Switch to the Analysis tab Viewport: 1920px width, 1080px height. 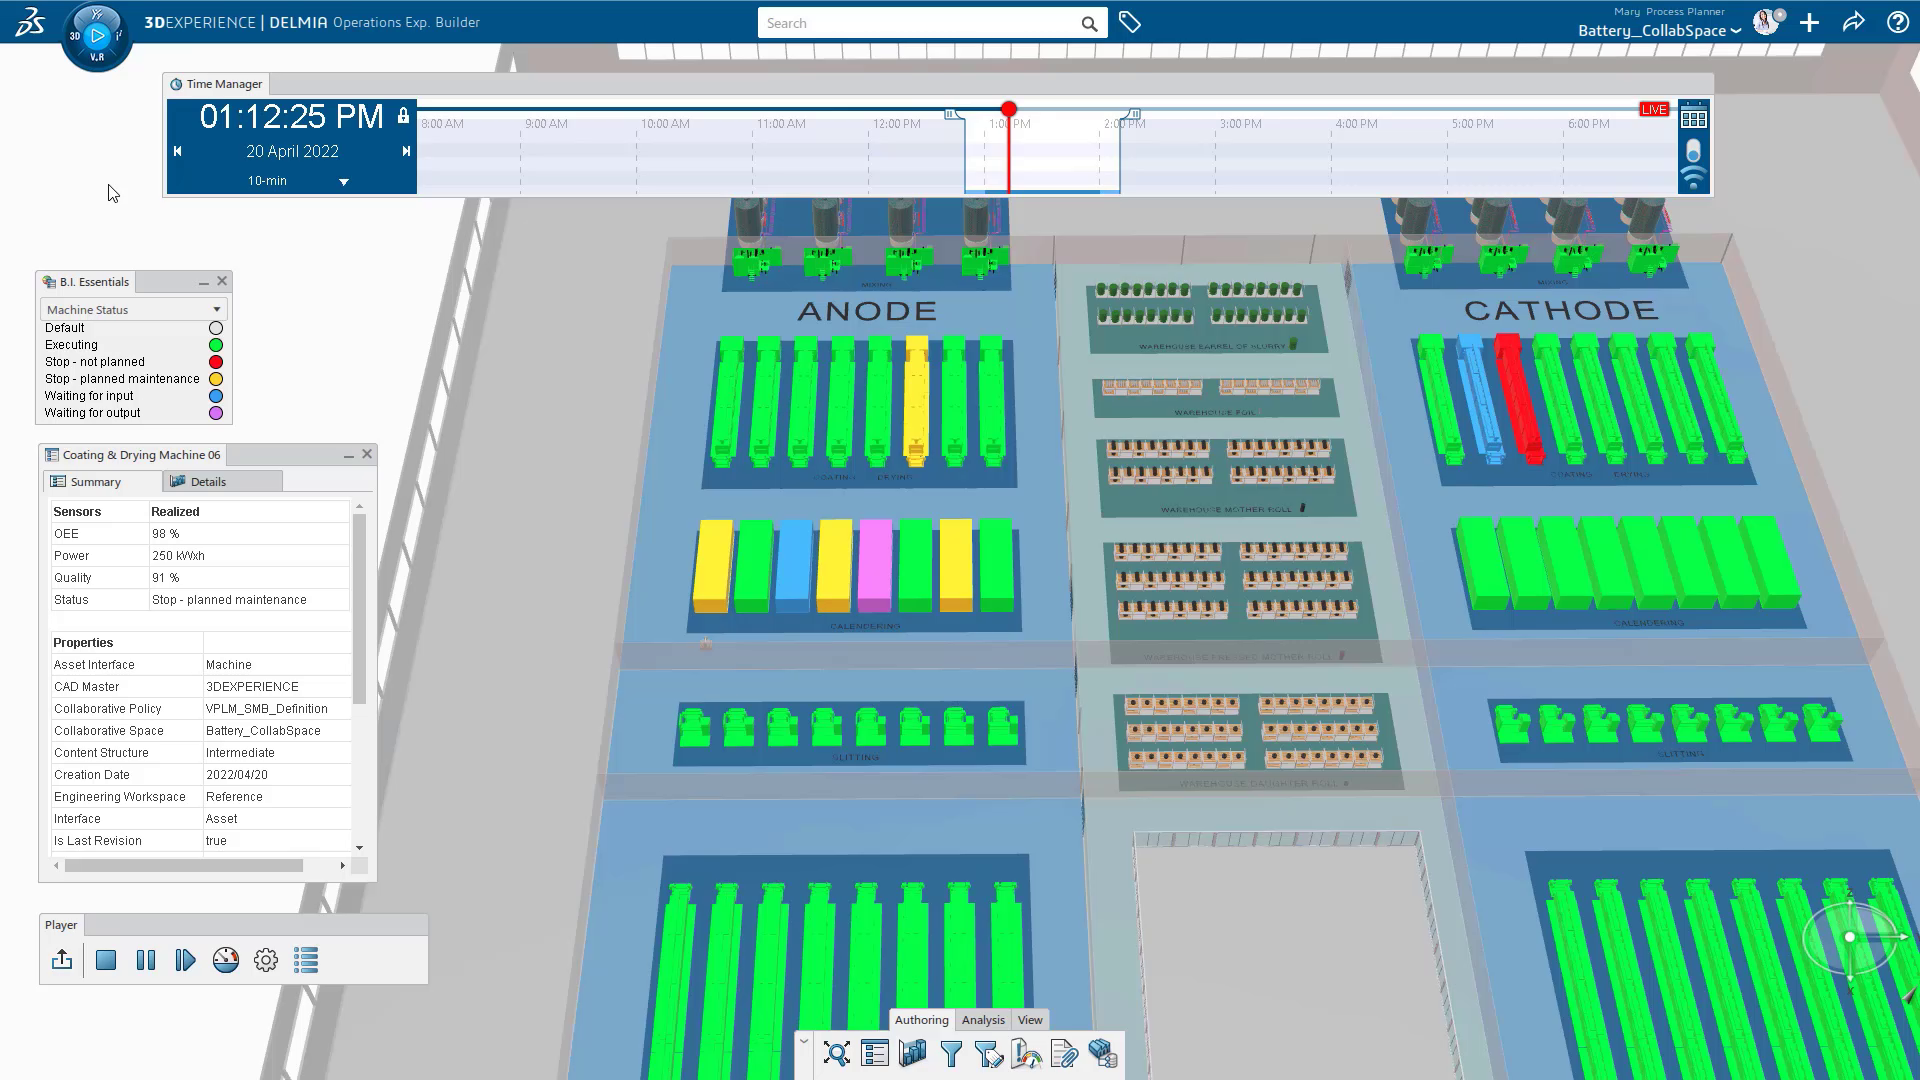point(983,1020)
